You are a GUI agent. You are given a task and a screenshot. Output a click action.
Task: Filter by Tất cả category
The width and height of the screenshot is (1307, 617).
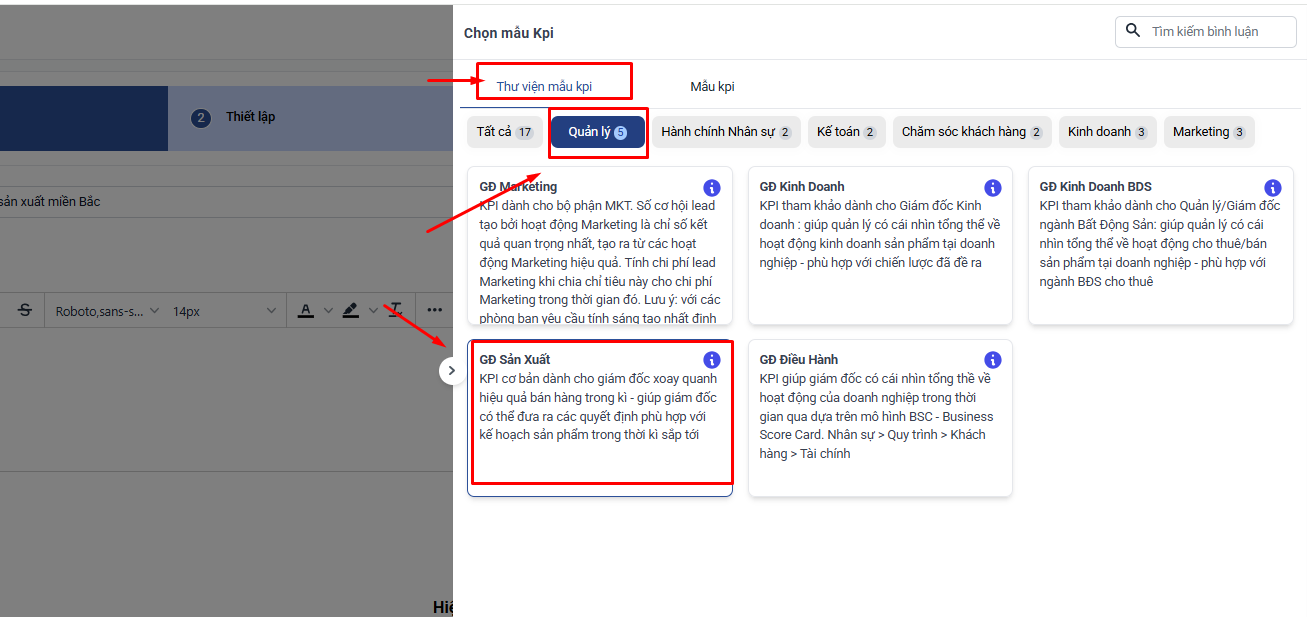(505, 132)
